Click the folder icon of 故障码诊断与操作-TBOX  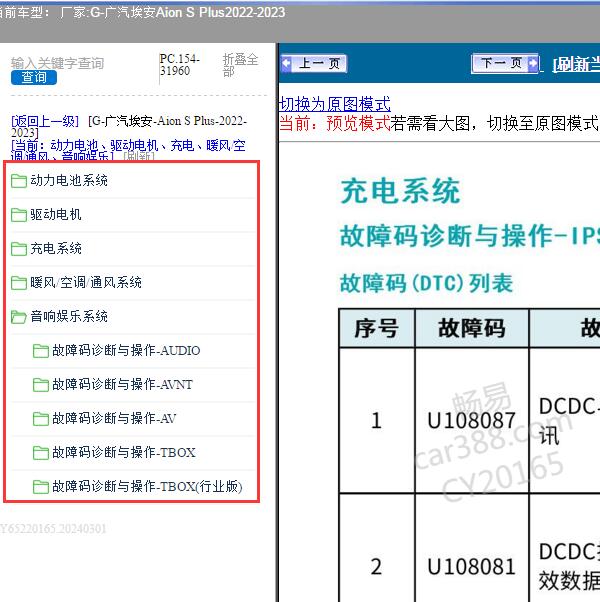click(40, 453)
